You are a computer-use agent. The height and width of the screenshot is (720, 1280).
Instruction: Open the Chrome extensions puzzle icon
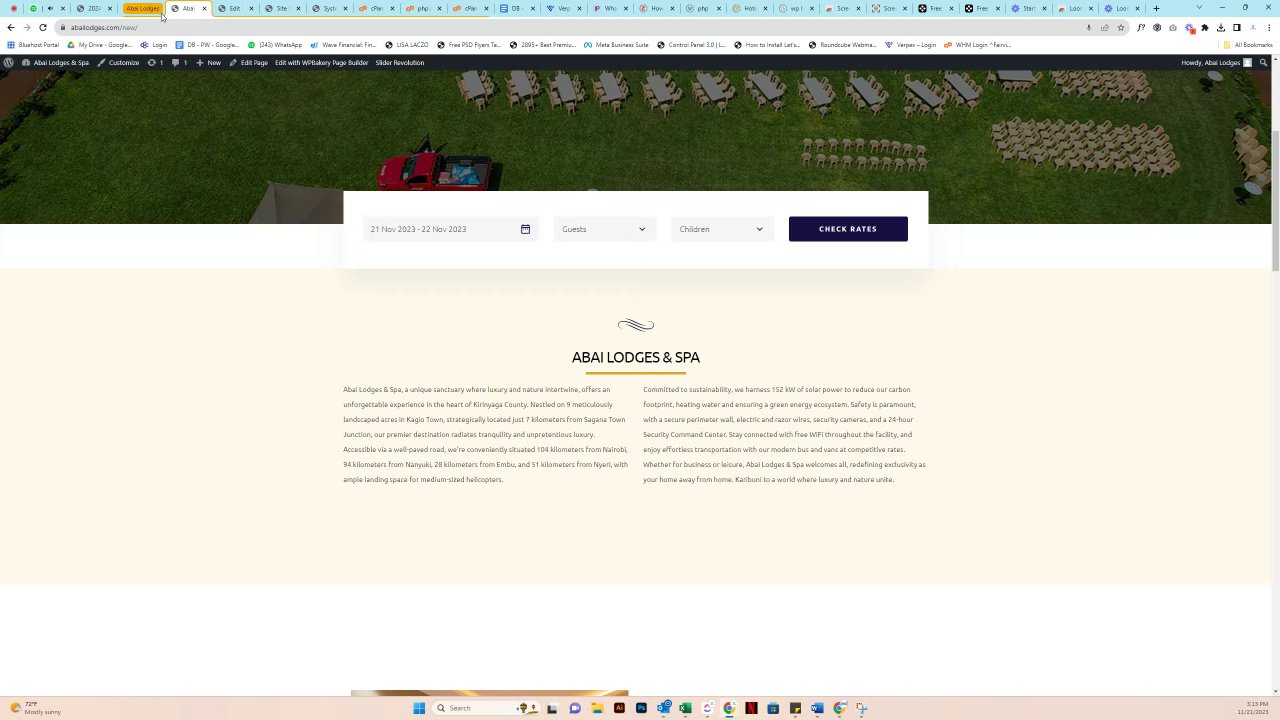pos(1205,27)
